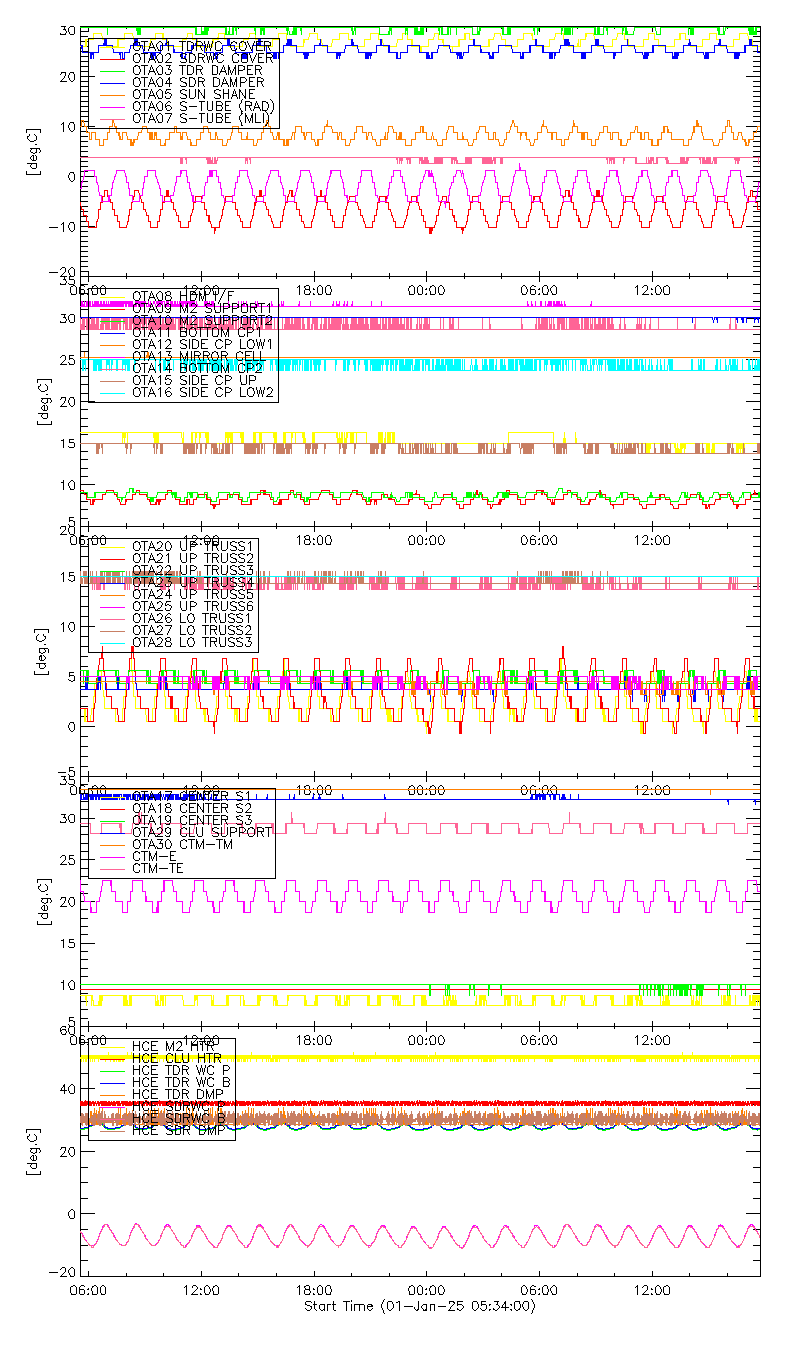800x1350 pixels.
Task: Click the 'OTA03 TDR DAMPER' legend entry
Action: pyautogui.click(x=197, y=70)
